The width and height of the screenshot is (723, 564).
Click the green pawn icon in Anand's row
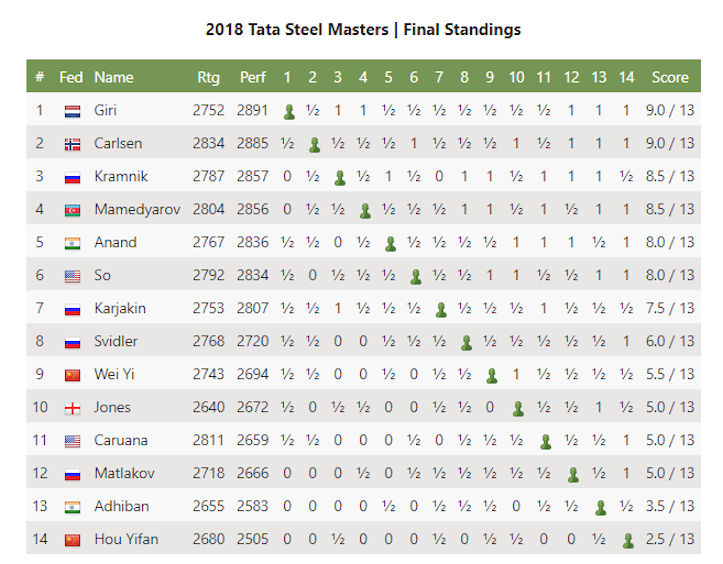pyautogui.click(x=391, y=243)
